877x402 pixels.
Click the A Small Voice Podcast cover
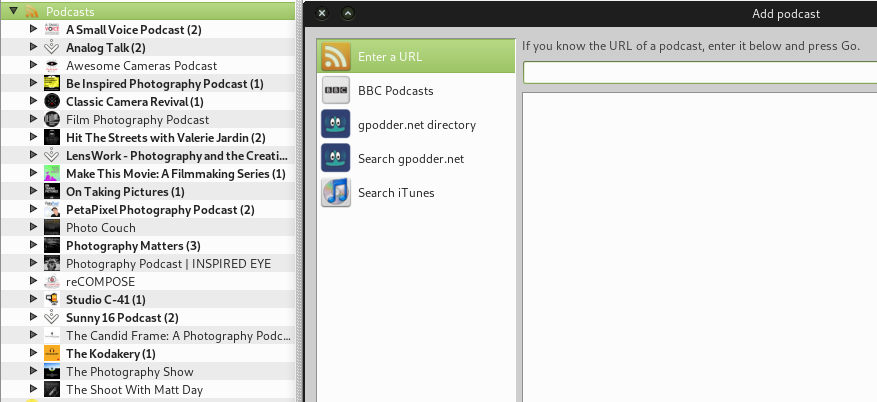tap(51, 29)
